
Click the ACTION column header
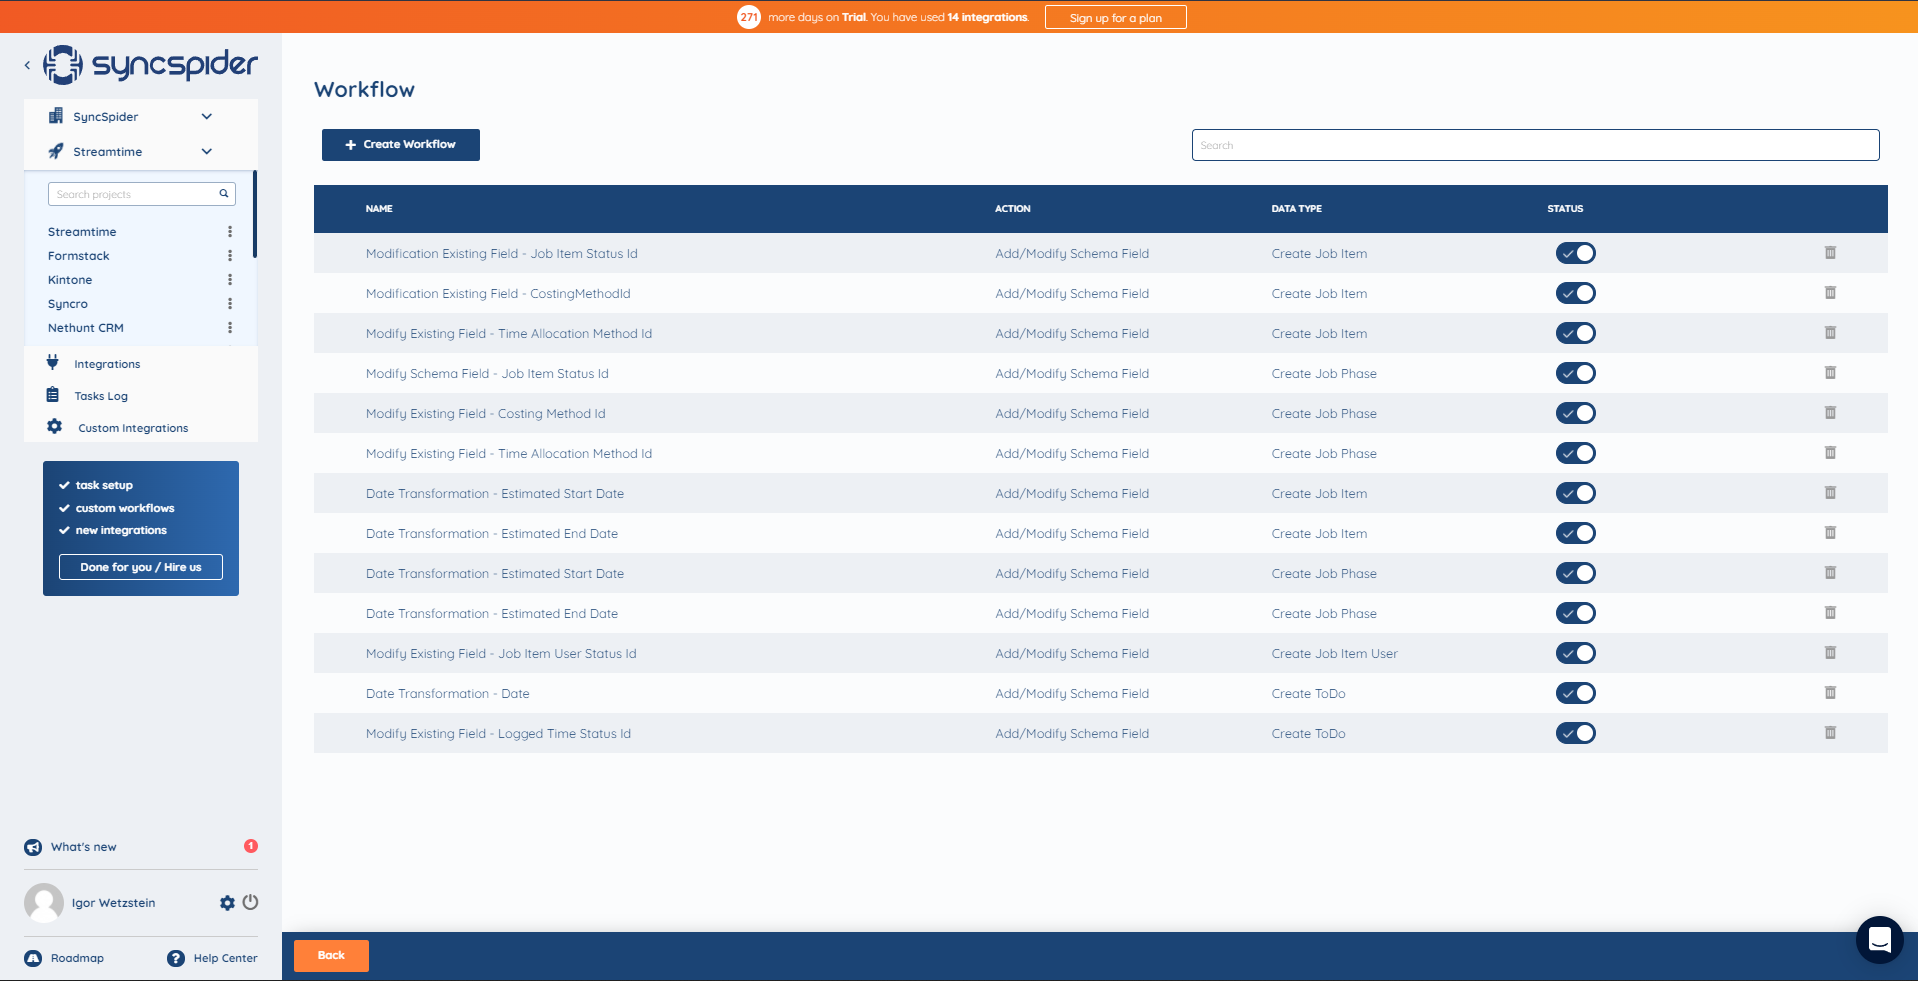coord(1012,209)
